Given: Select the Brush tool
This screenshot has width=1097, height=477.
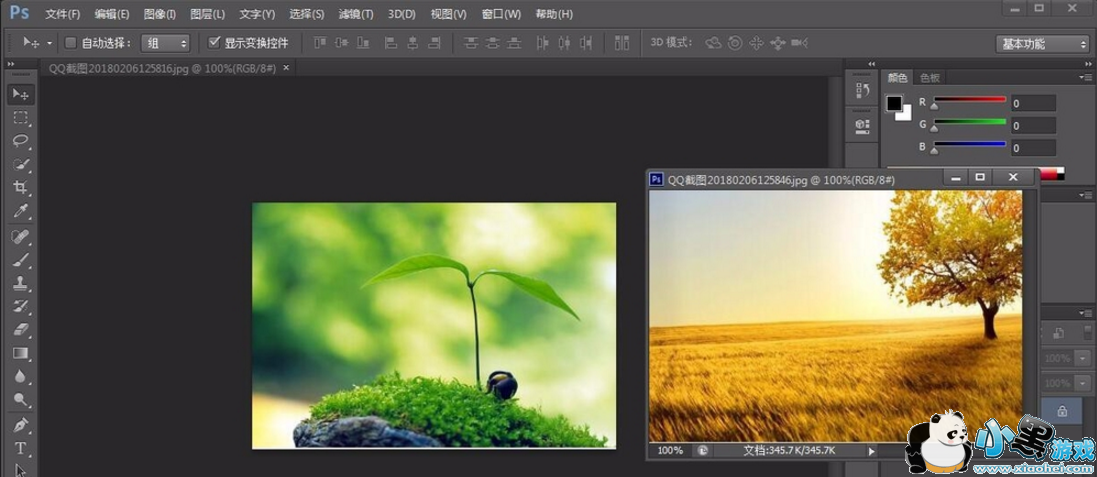Looking at the screenshot, I should pos(20,260).
